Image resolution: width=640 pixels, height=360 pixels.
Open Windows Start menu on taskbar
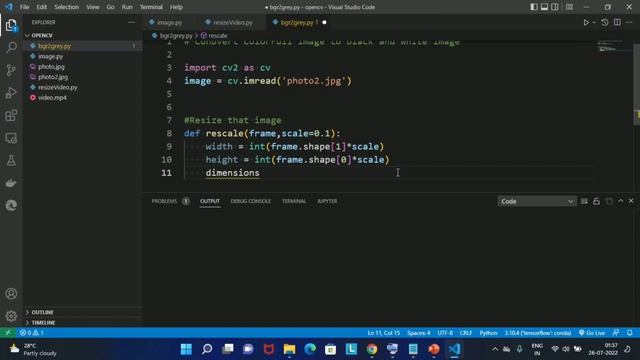(x=186, y=349)
